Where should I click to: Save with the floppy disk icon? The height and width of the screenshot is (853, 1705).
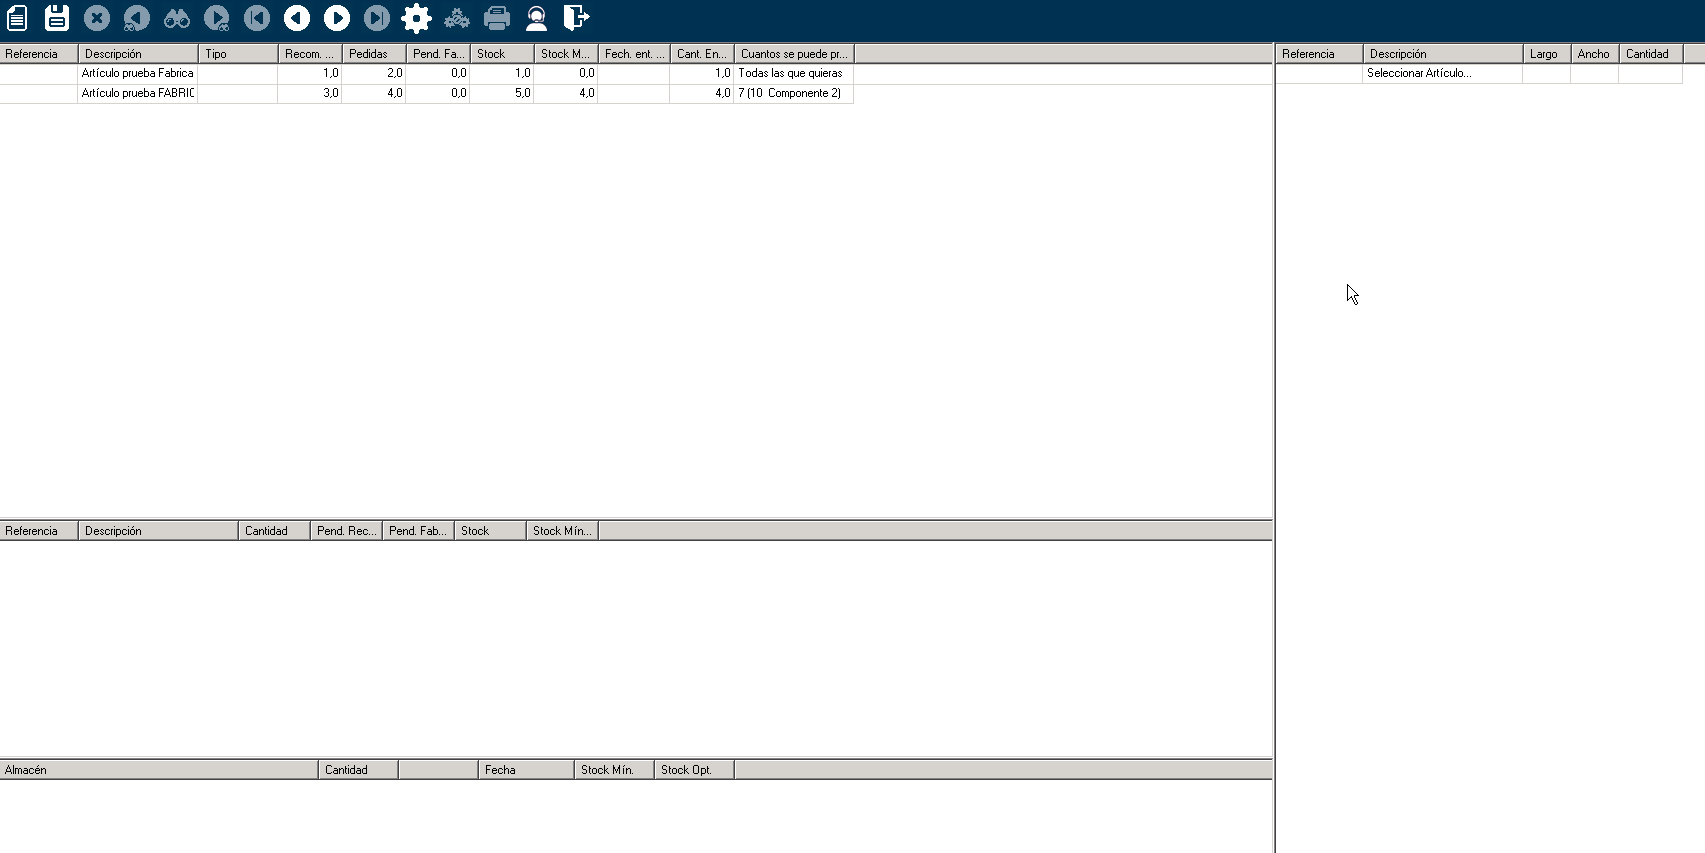tap(57, 18)
